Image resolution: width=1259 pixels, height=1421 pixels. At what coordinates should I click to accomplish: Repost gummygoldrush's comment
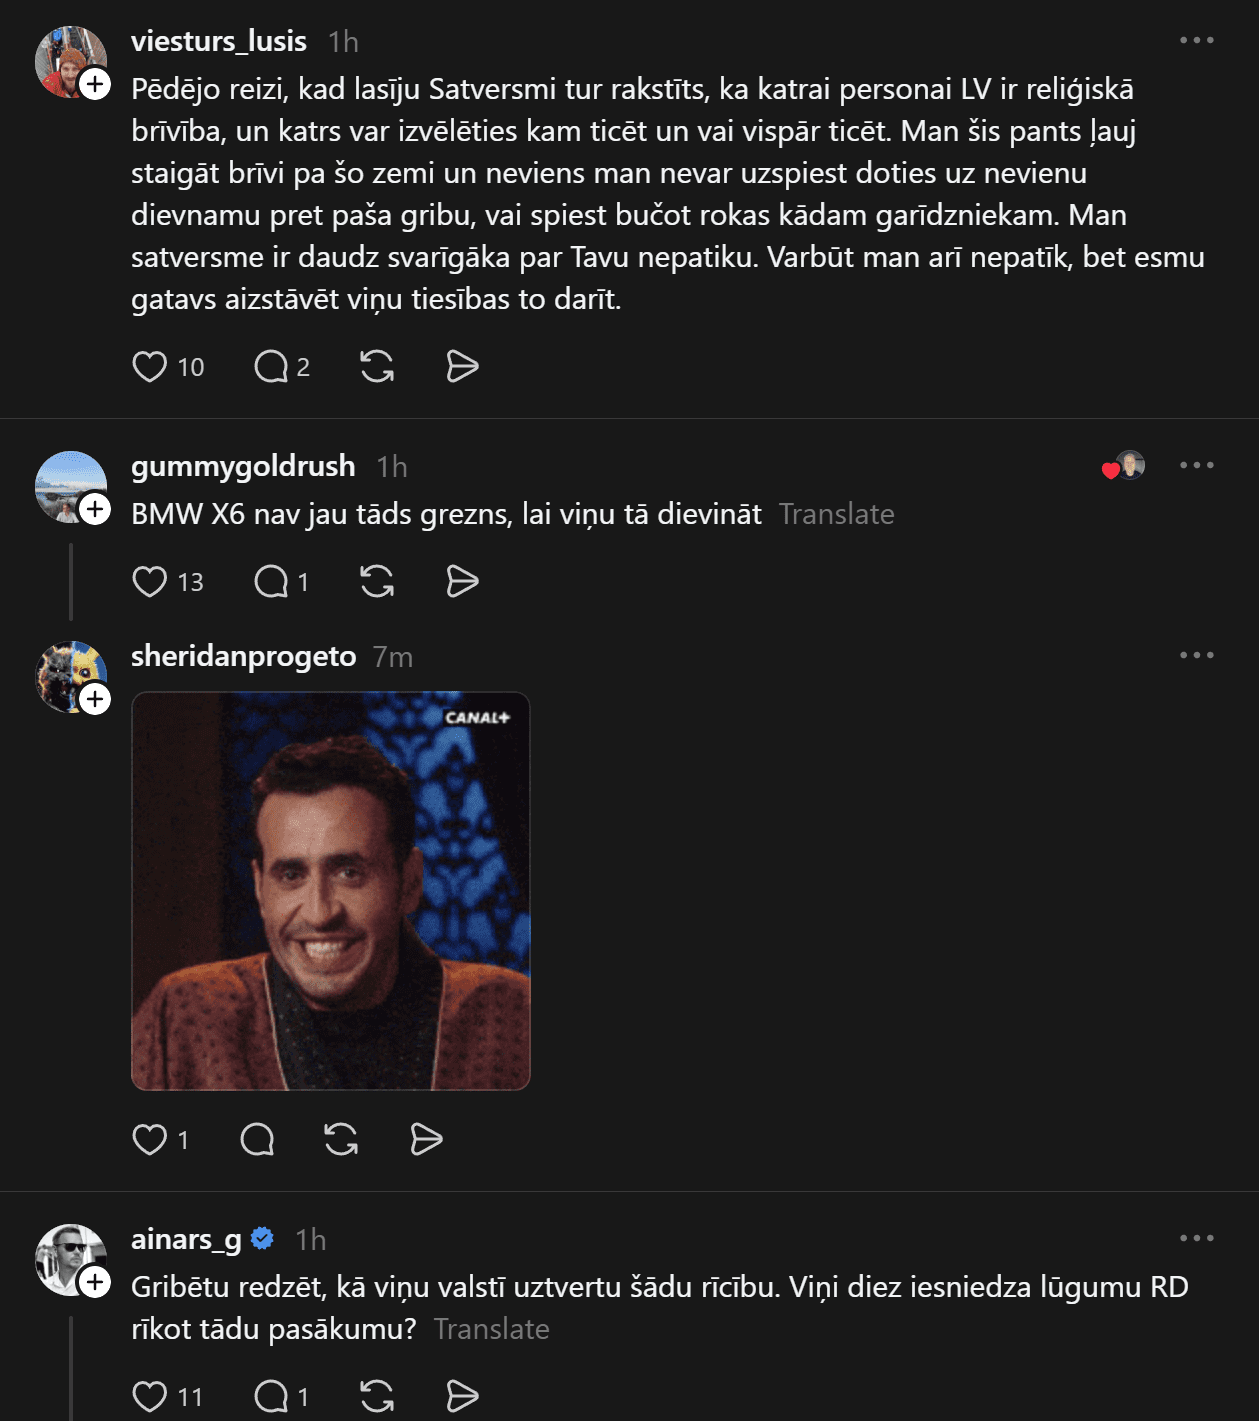coord(377,581)
